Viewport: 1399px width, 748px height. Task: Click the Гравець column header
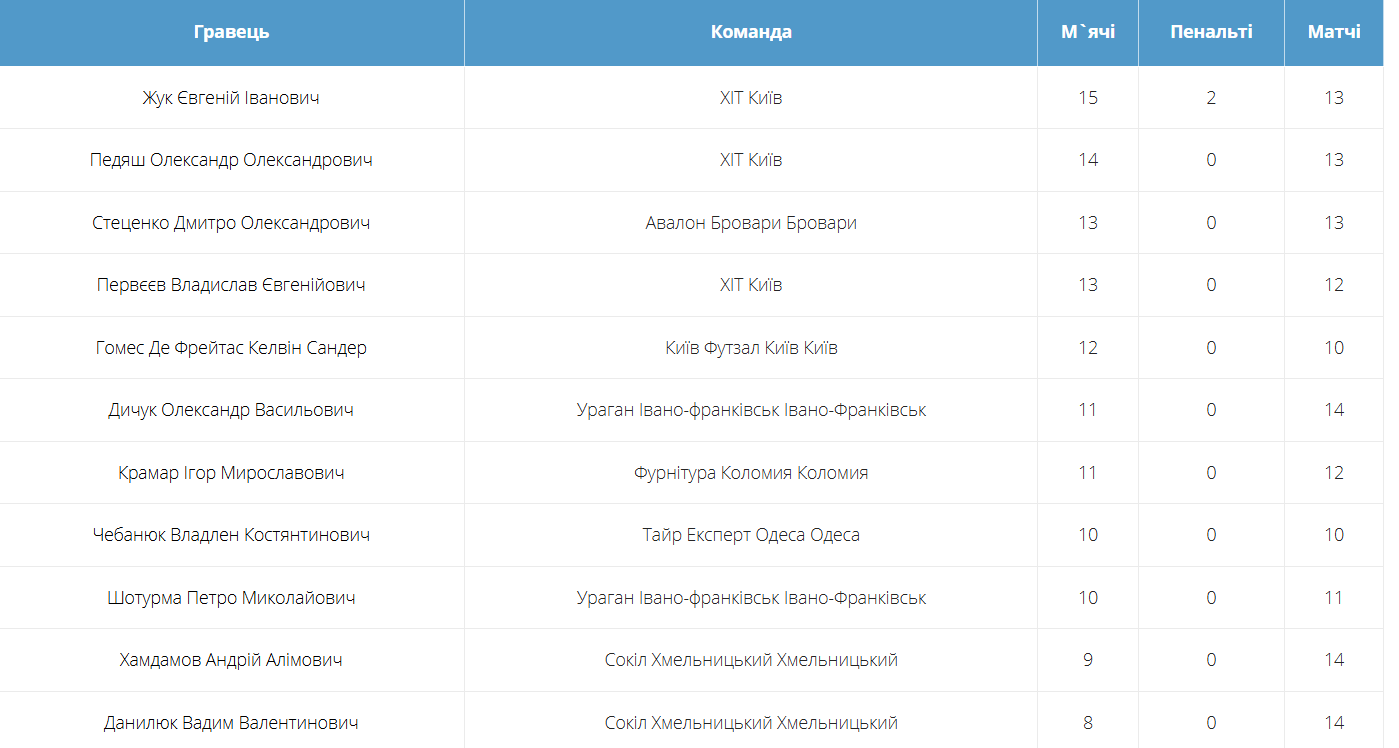pos(231,32)
